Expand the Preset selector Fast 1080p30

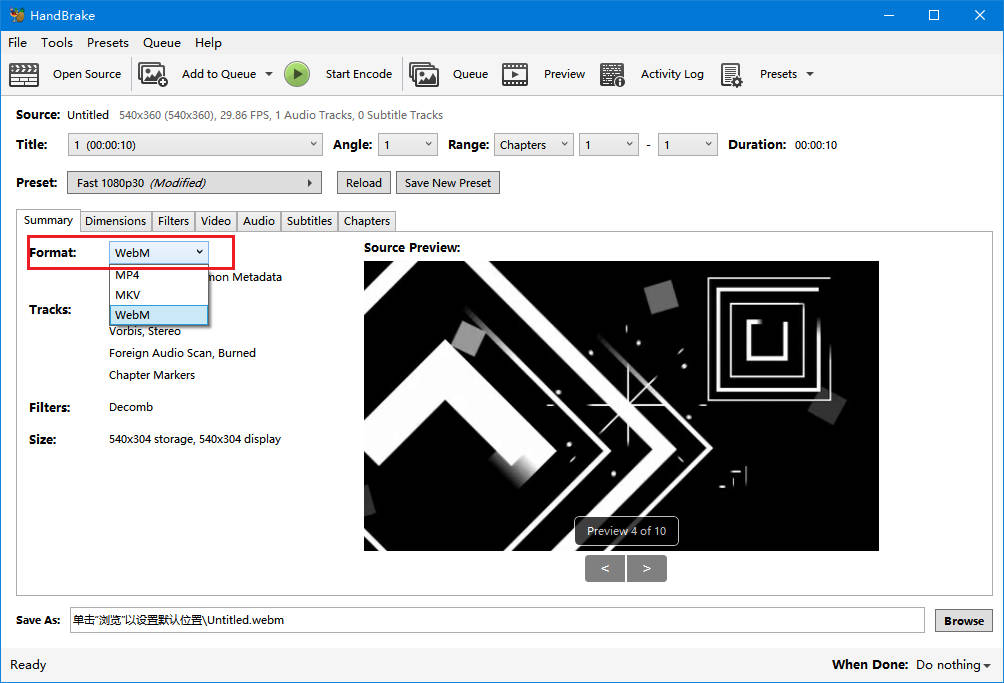[x=194, y=182]
